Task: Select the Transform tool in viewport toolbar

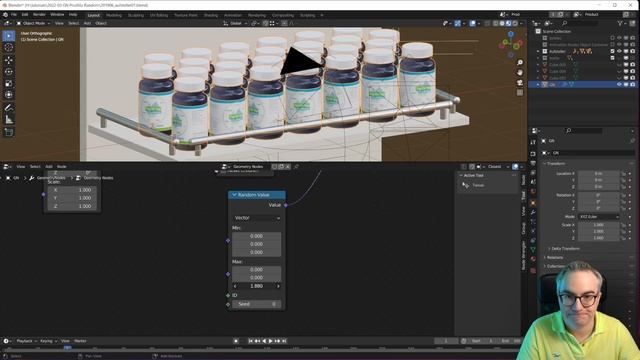Action: (9, 95)
